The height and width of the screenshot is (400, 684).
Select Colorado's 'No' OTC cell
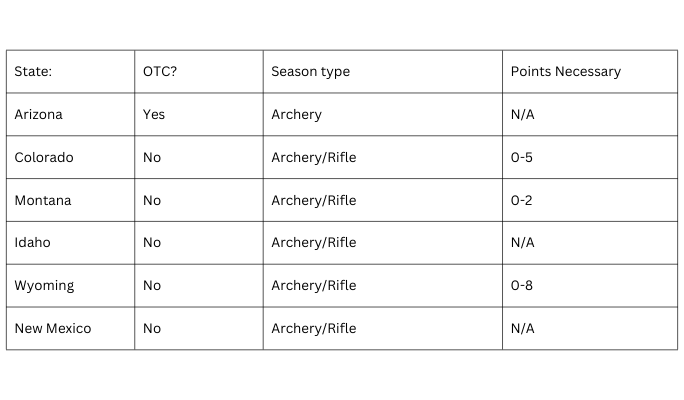152,158
